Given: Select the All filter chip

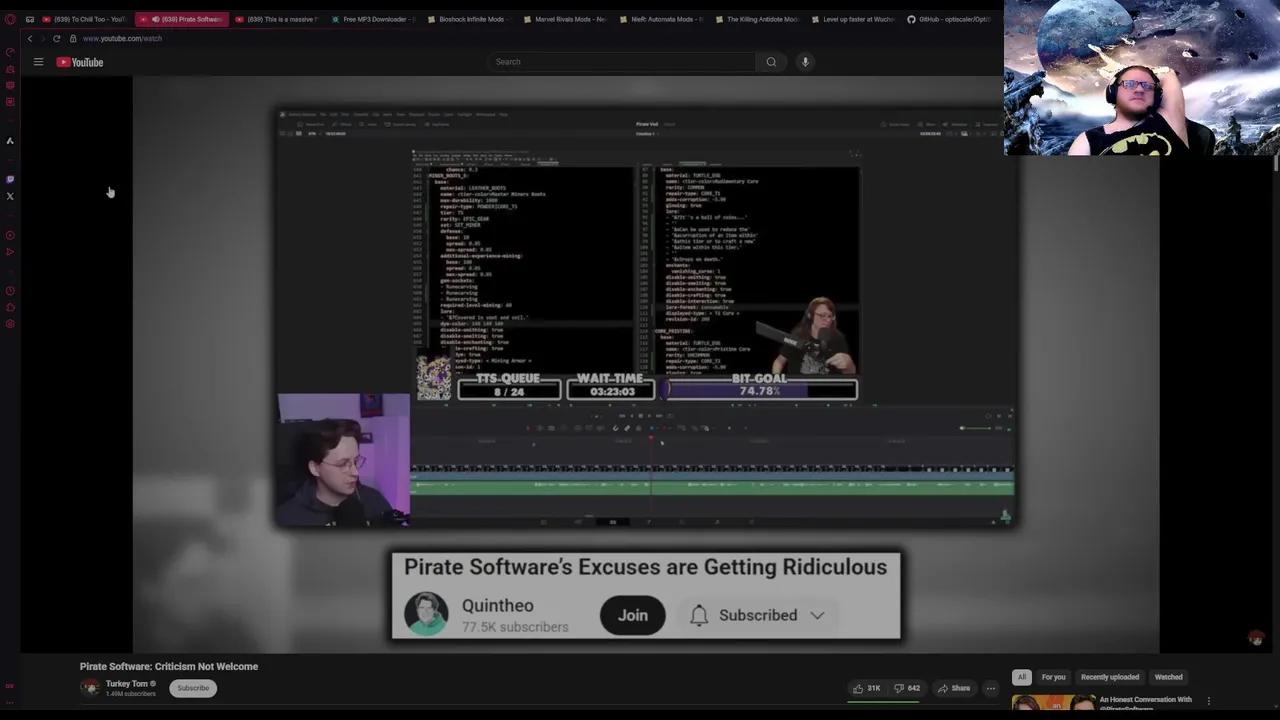Looking at the screenshot, I should pos(1022,677).
